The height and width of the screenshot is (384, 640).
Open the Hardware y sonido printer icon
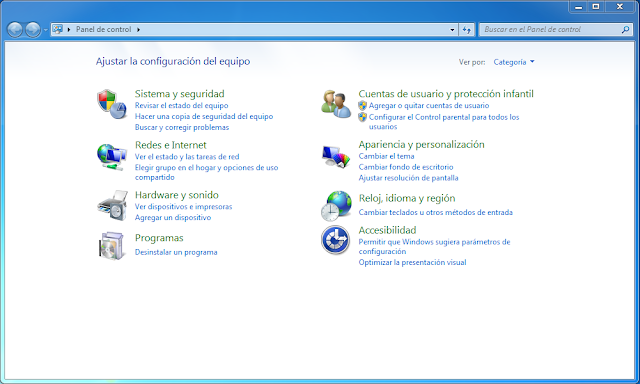(113, 205)
